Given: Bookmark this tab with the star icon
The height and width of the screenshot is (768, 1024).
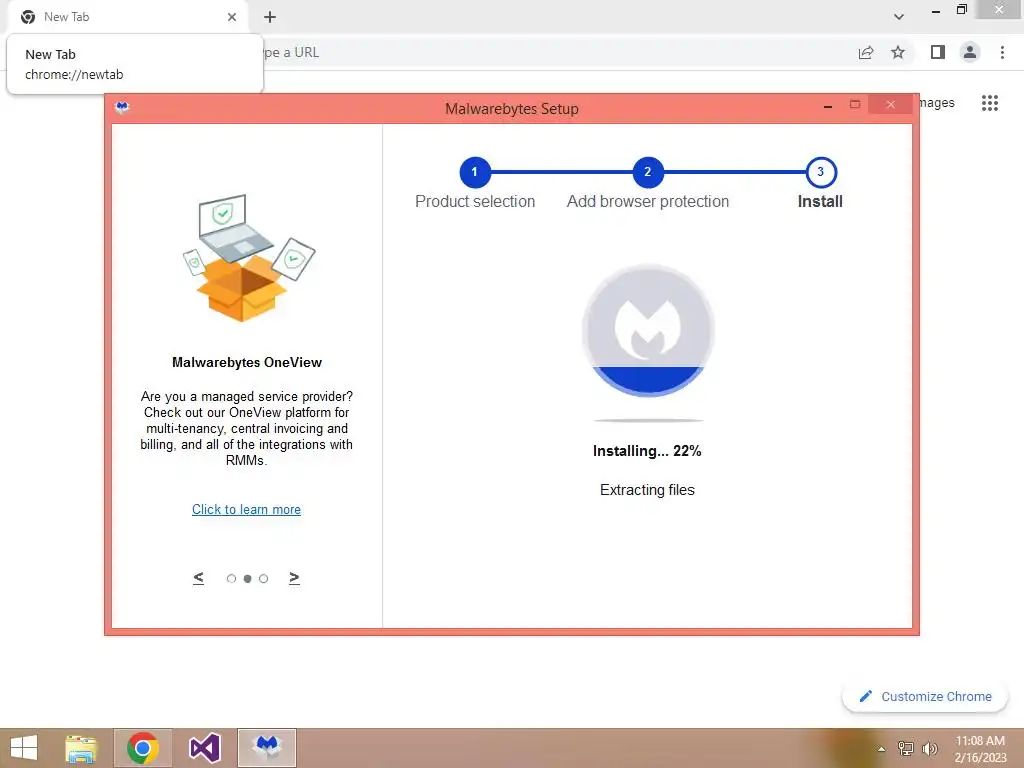Looking at the screenshot, I should pos(898,52).
